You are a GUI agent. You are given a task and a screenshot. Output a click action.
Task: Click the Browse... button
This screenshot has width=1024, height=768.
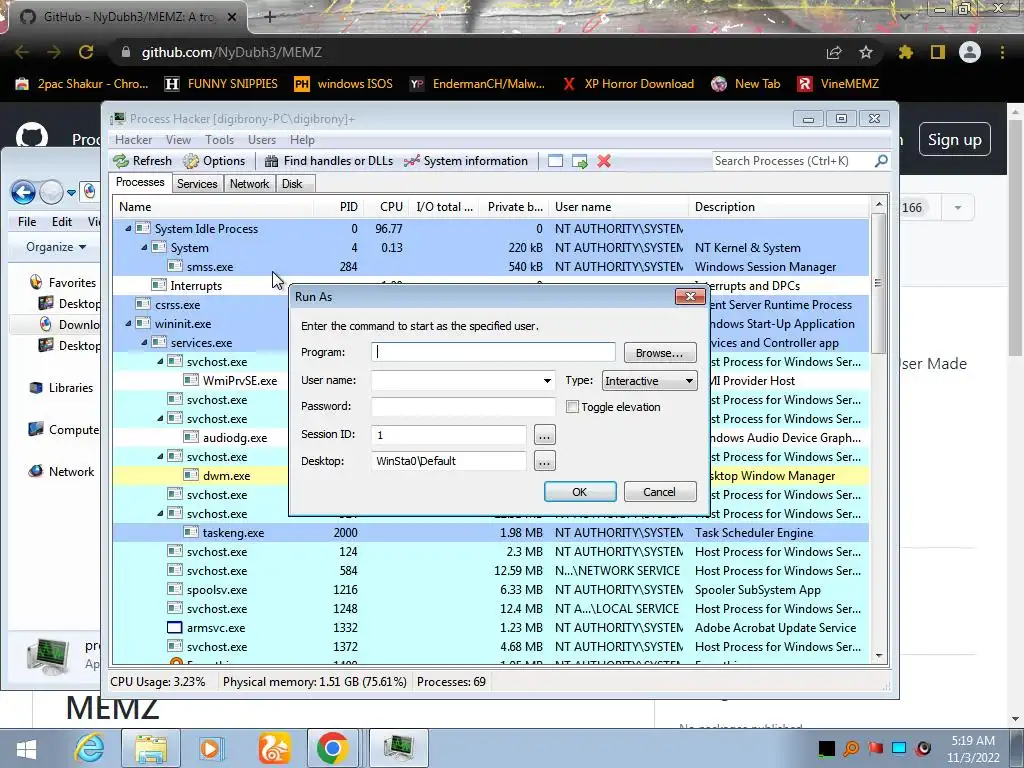pos(660,353)
